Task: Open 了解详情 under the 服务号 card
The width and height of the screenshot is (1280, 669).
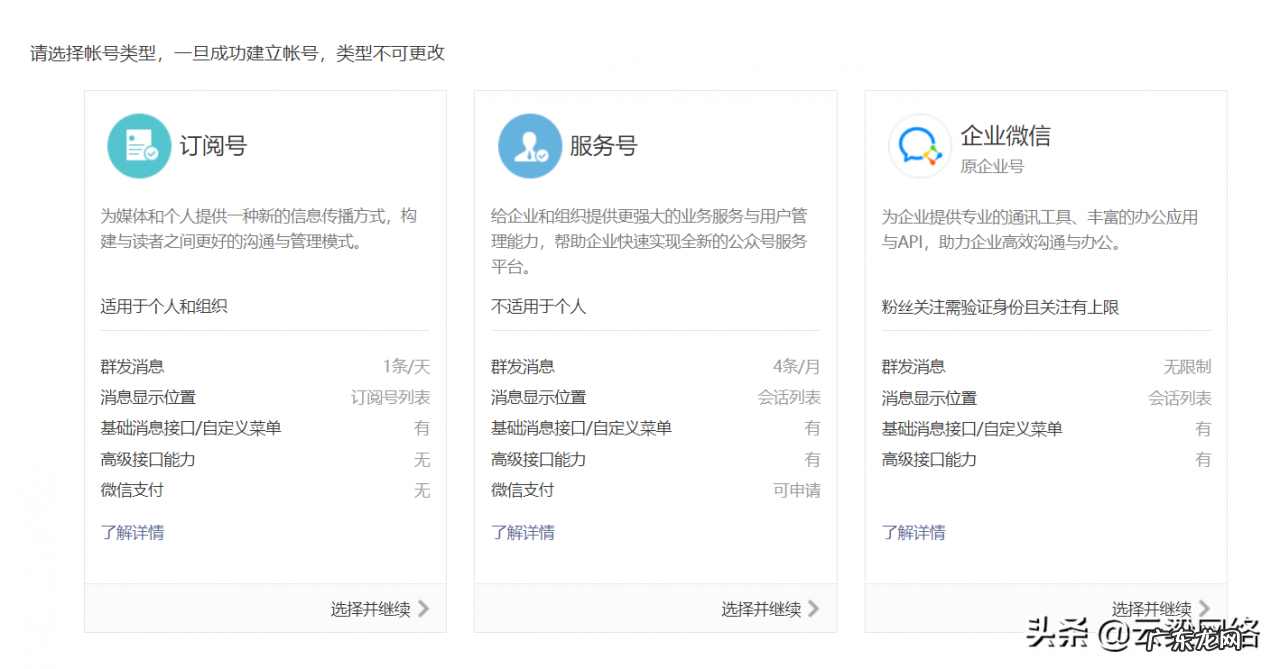Action: (522, 532)
